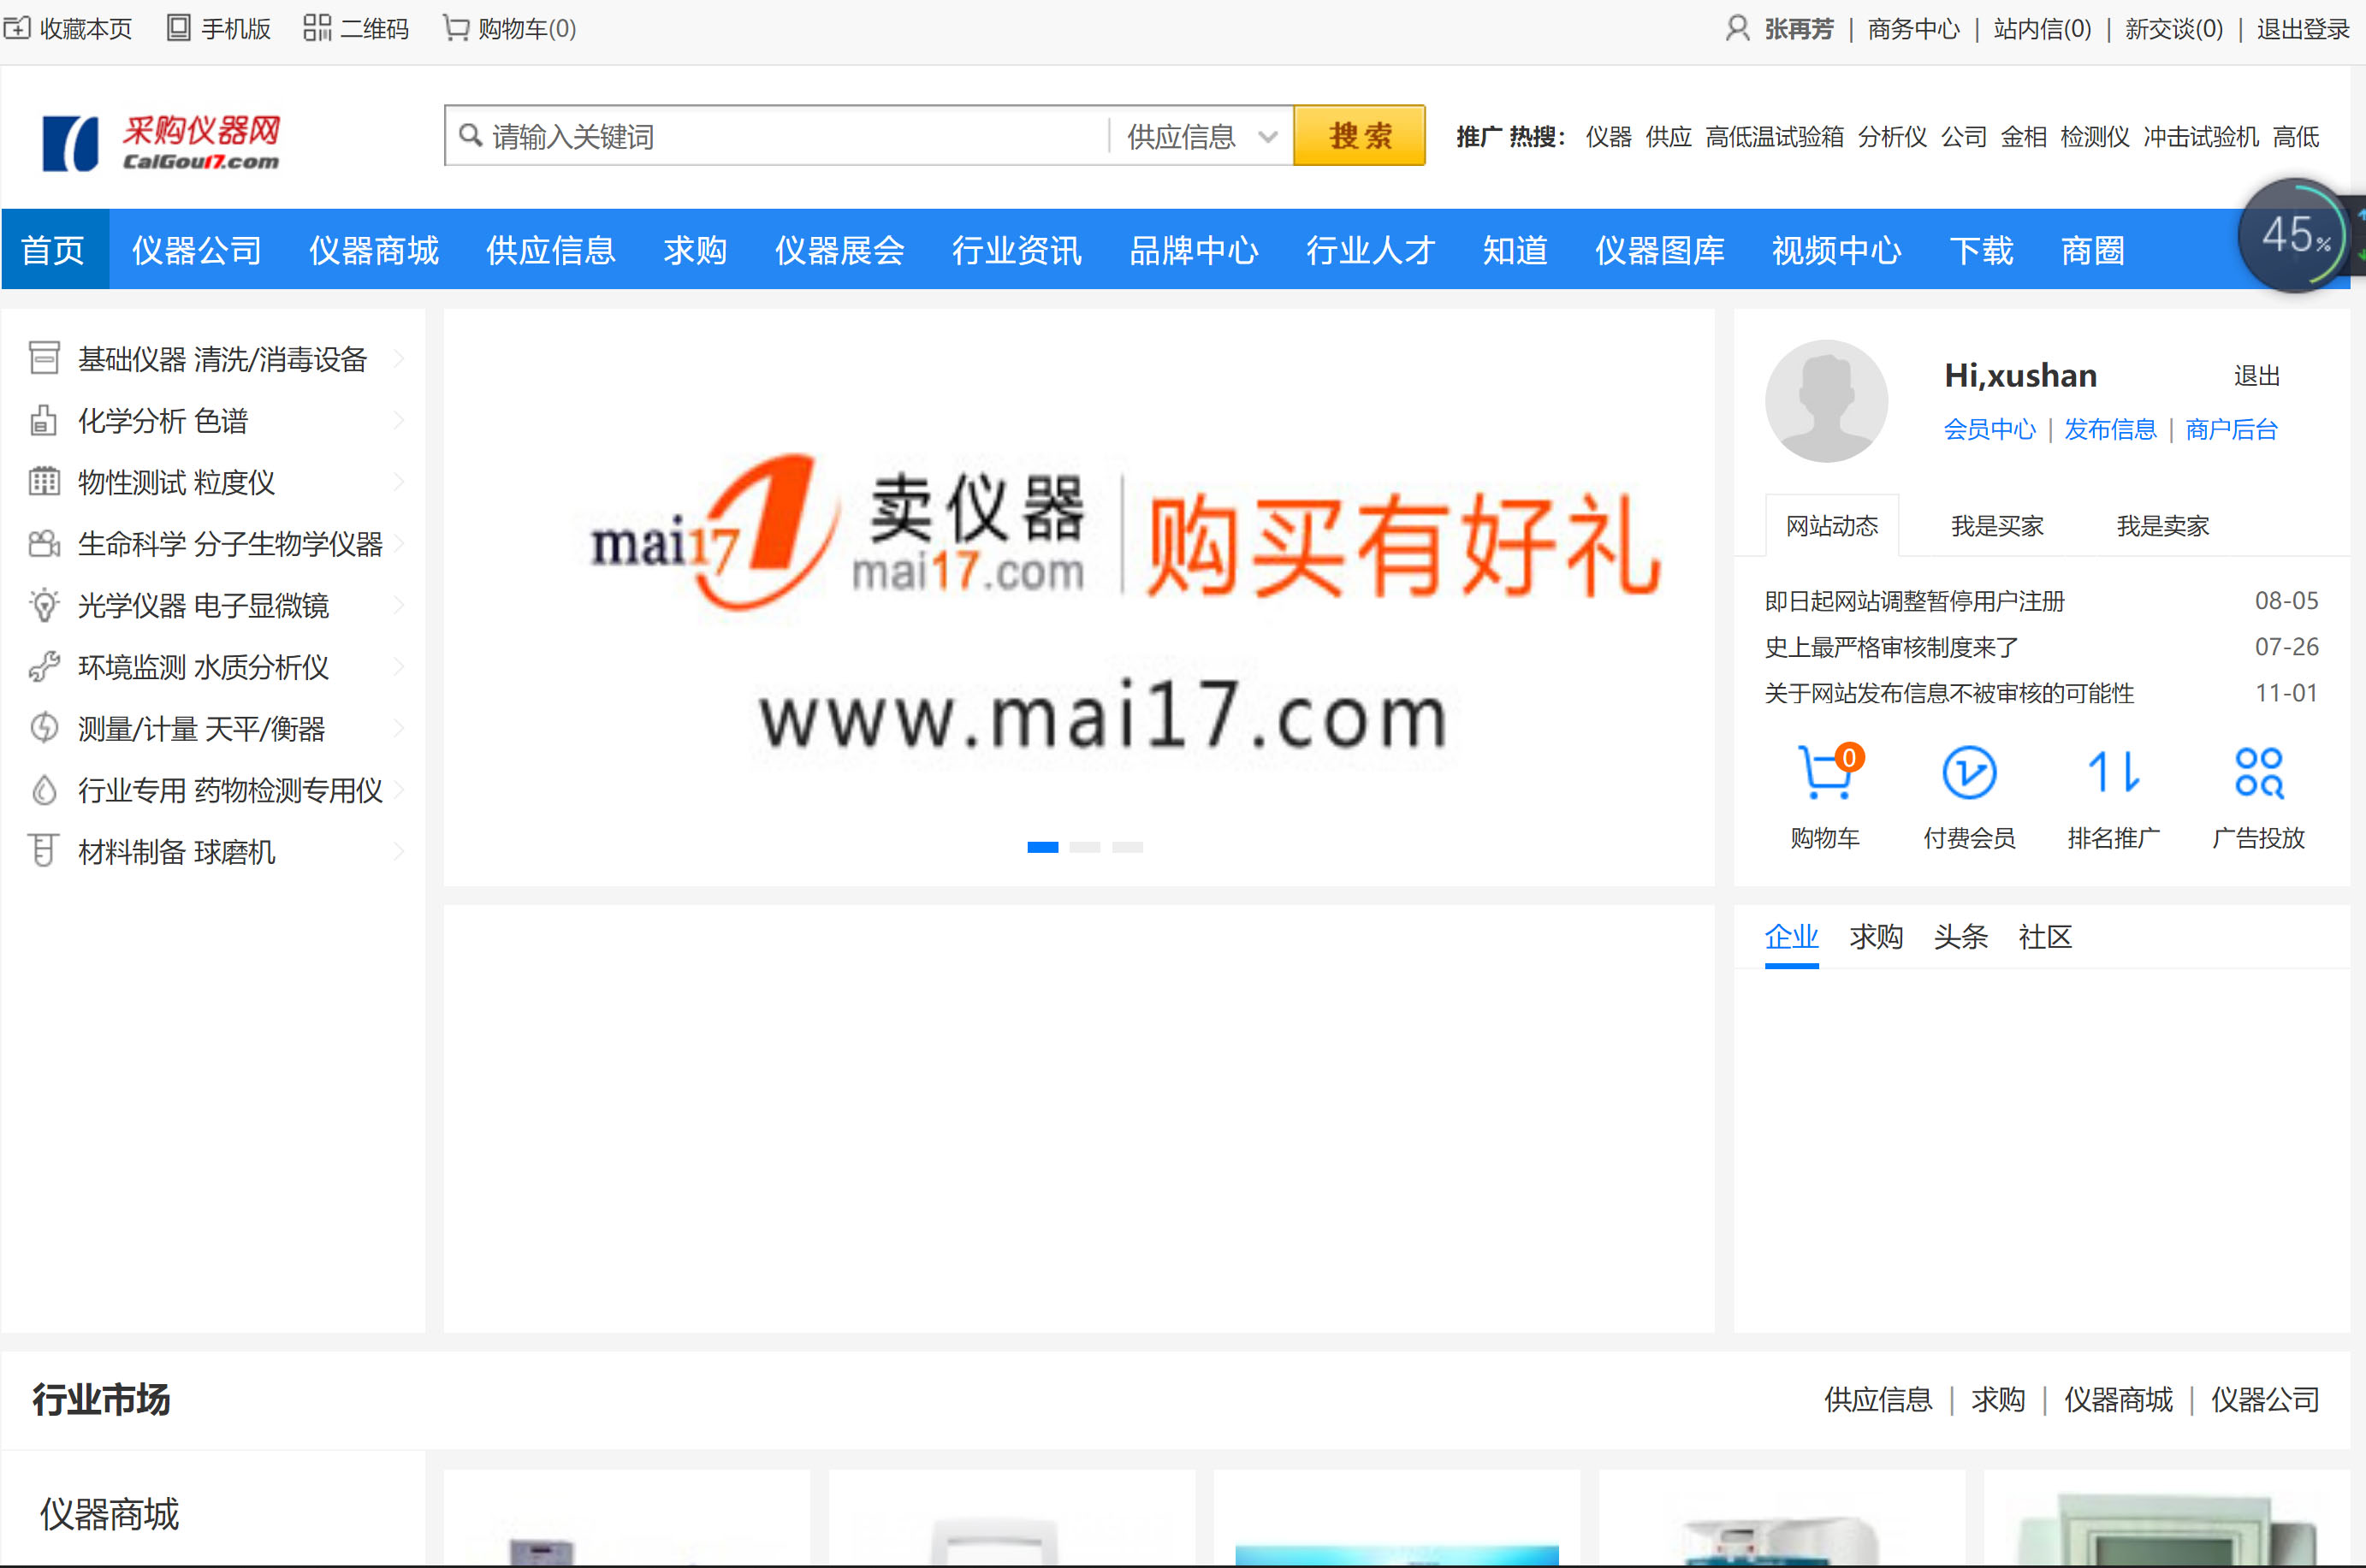Image resolution: width=2366 pixels, height=1568 pixels.
Task: Expand 基础仪器 清洗/消毒设备 category arrow
Action: pyautogui.click(x=400, y=358)
